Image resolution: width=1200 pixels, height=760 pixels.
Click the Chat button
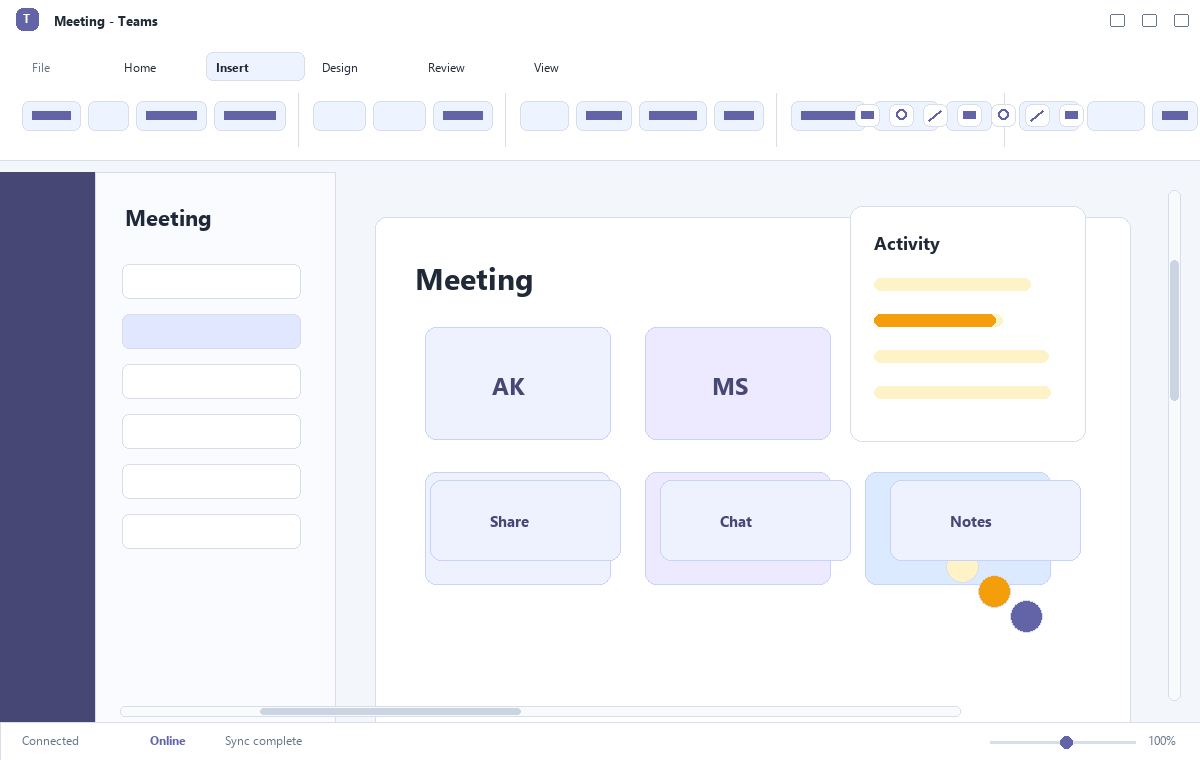755,520
